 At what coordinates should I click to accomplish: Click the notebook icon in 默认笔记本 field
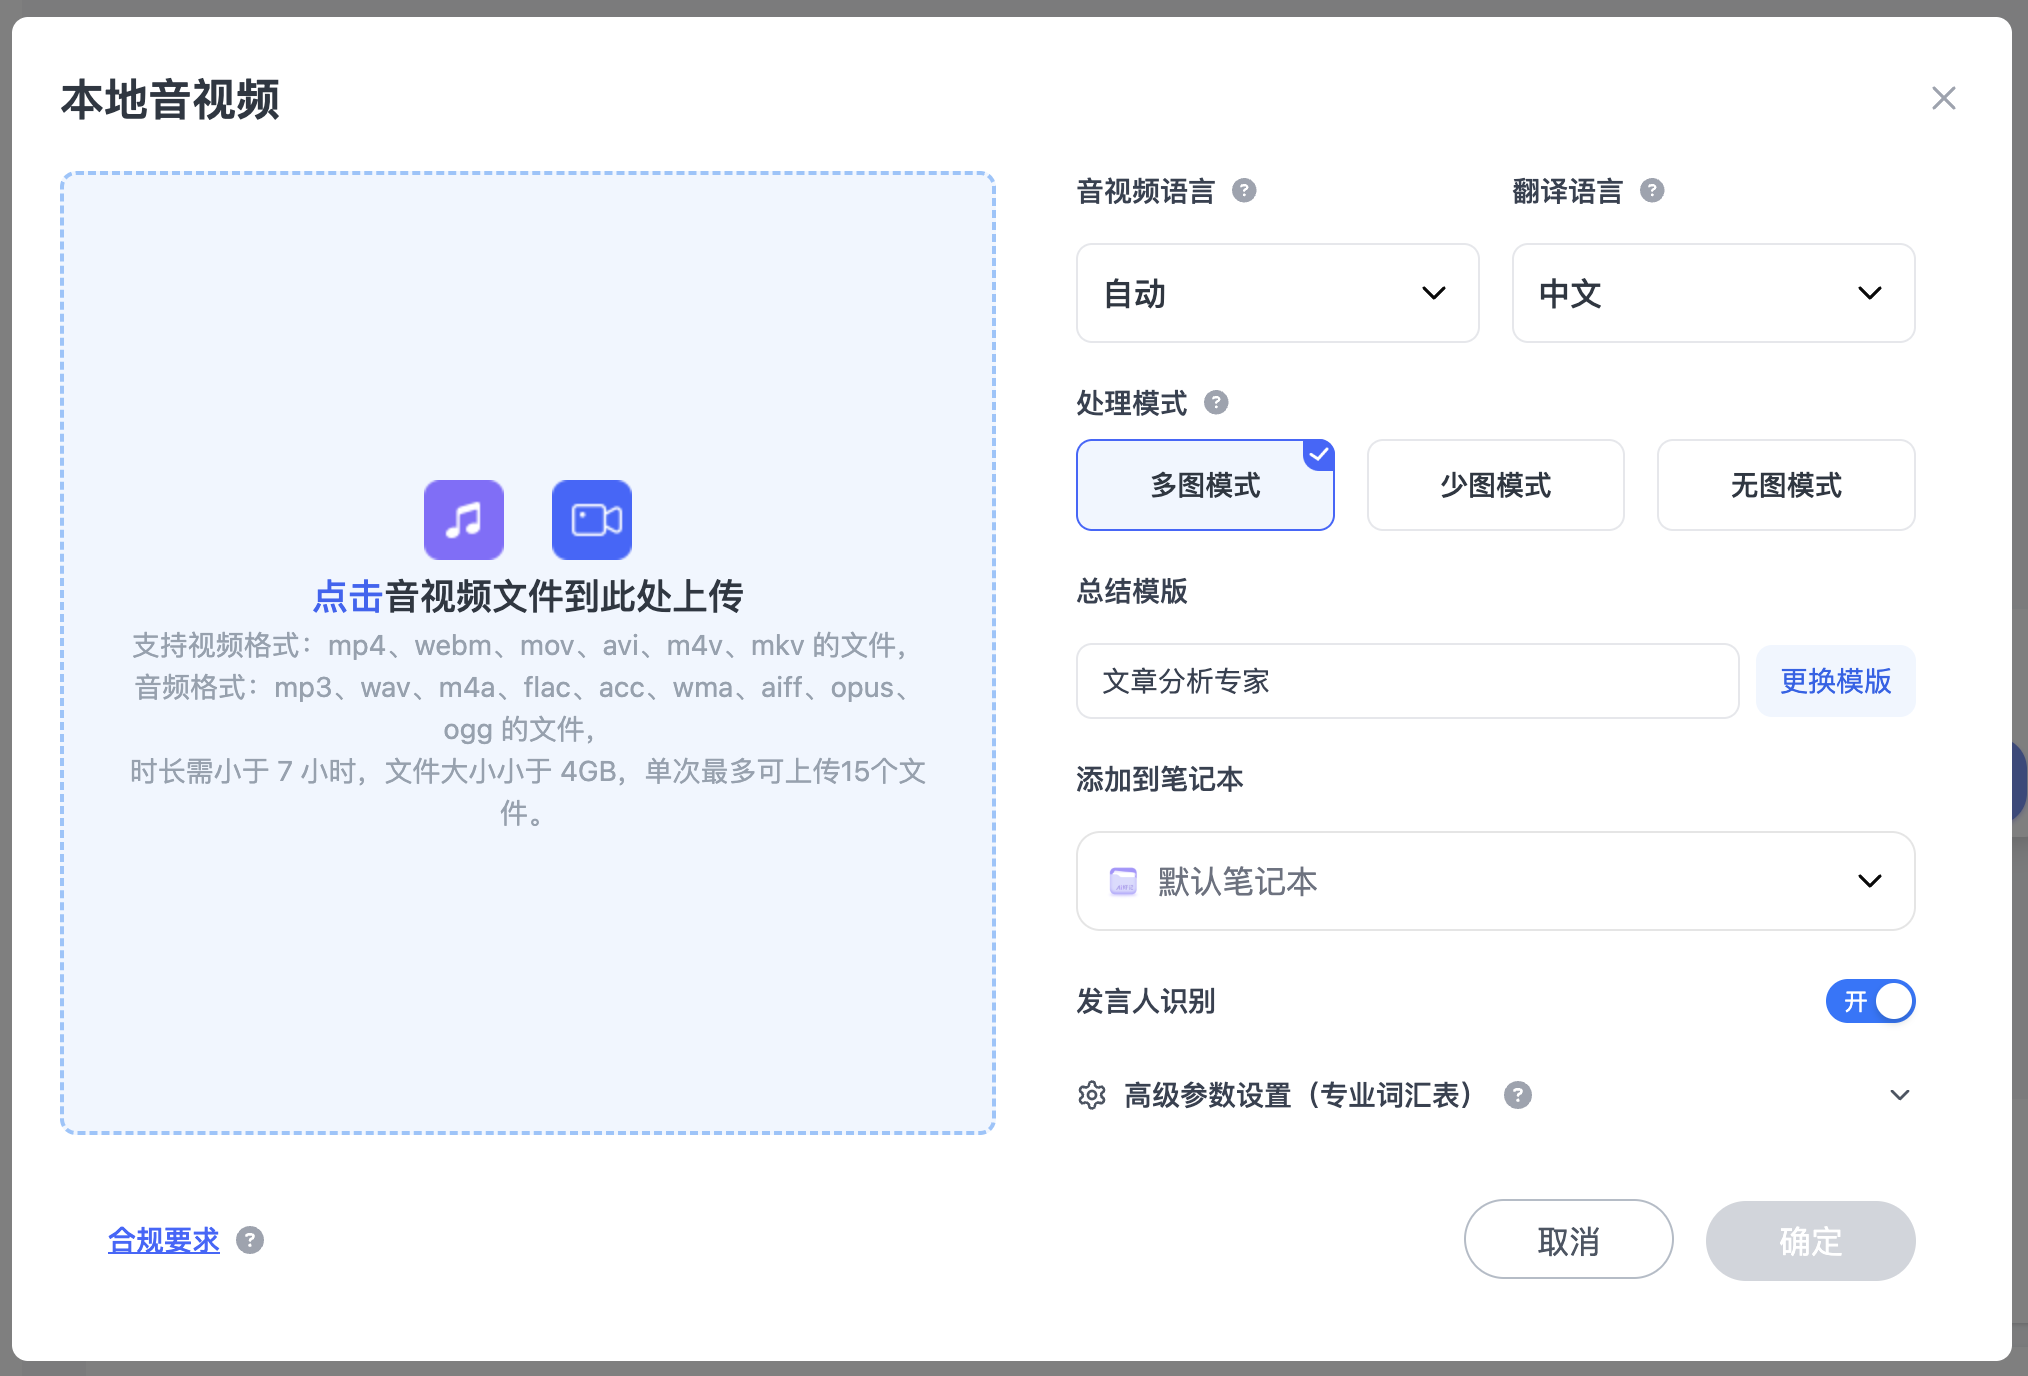click(1124, 881)
